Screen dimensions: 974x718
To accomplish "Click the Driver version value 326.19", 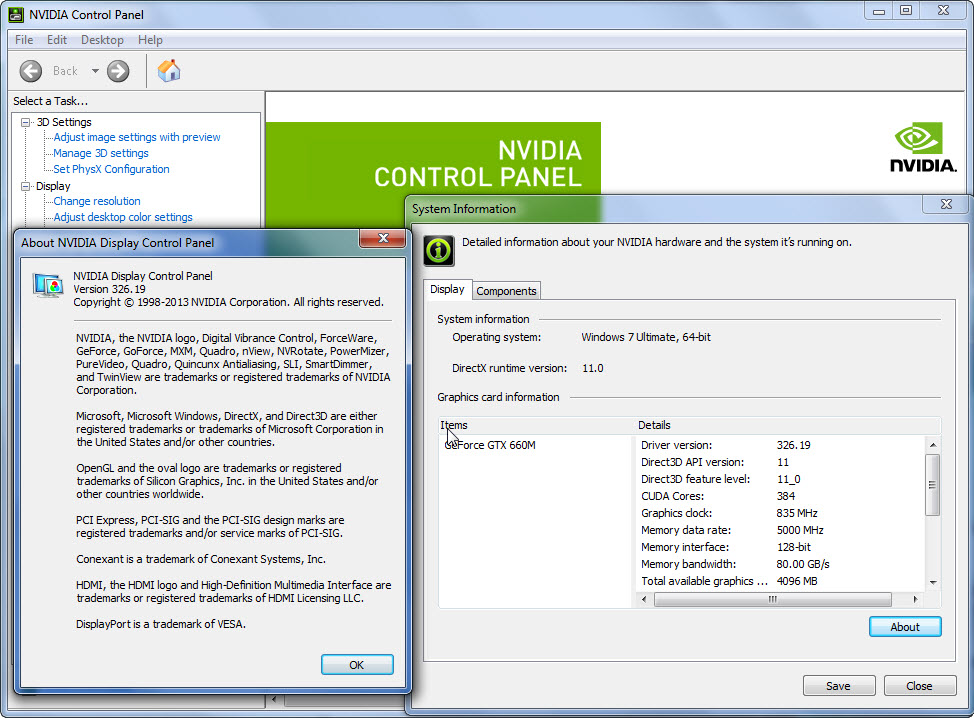I will coord(793,445).
